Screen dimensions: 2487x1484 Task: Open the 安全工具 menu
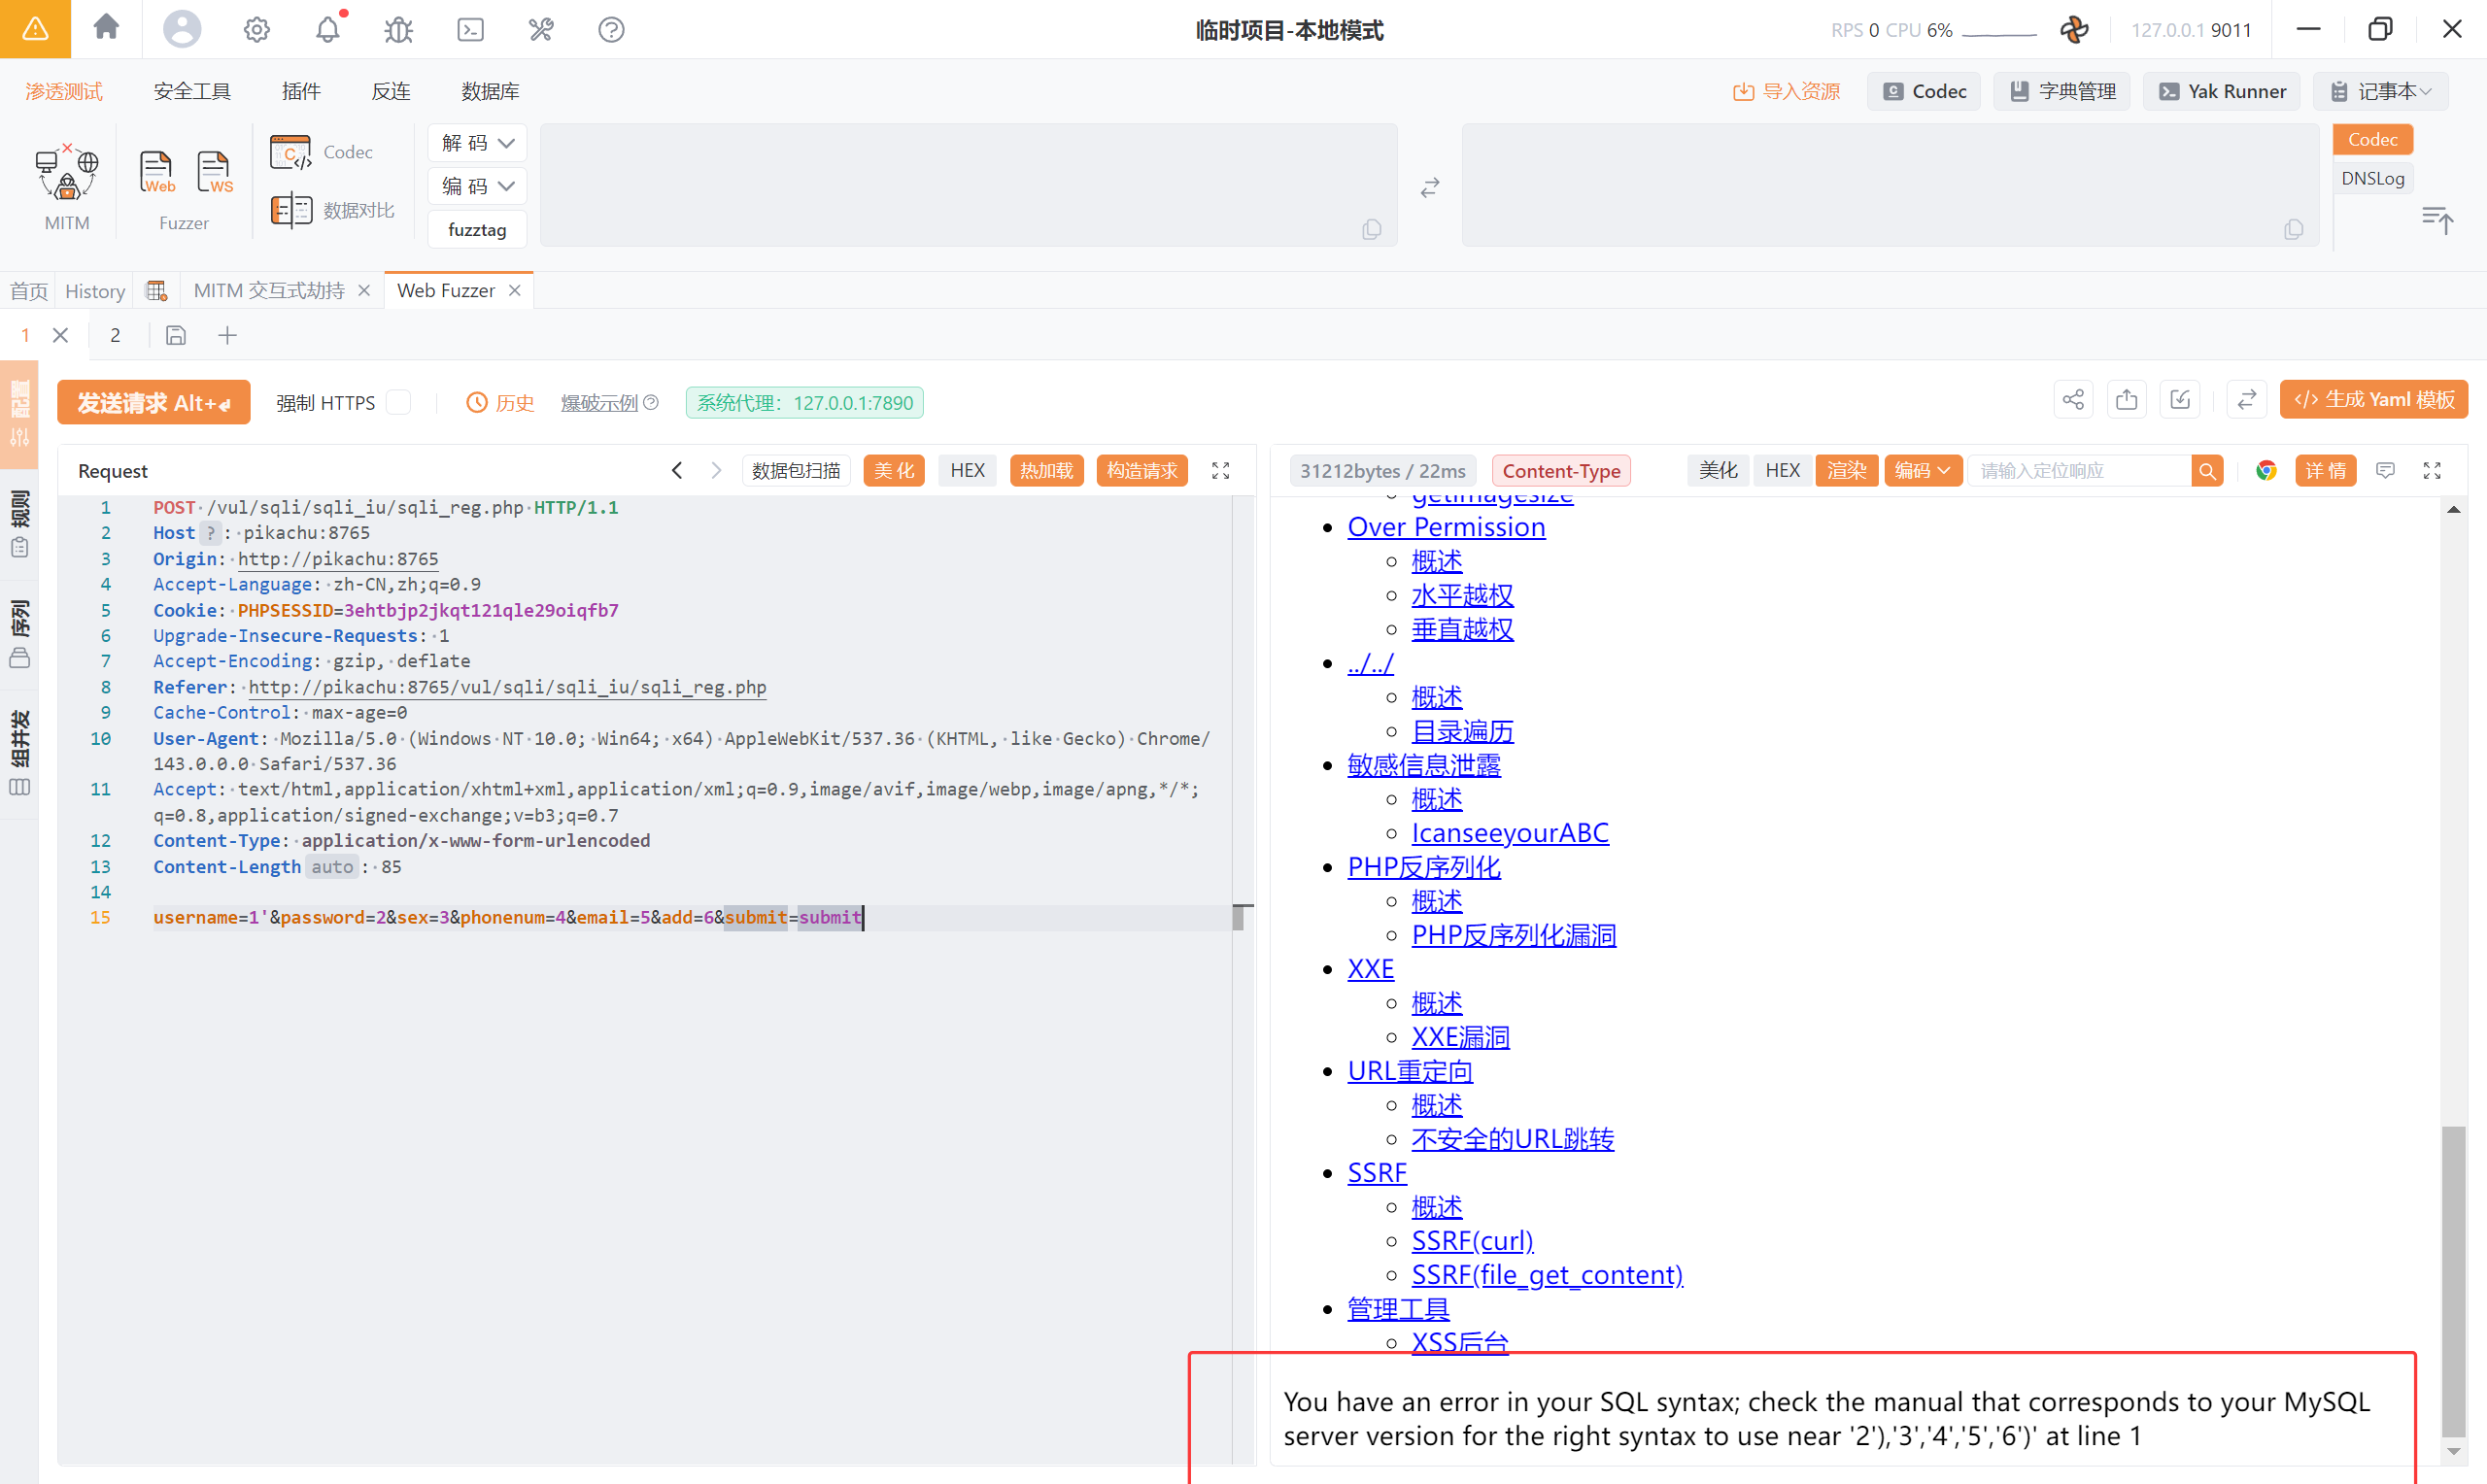[x=192, y=91]
